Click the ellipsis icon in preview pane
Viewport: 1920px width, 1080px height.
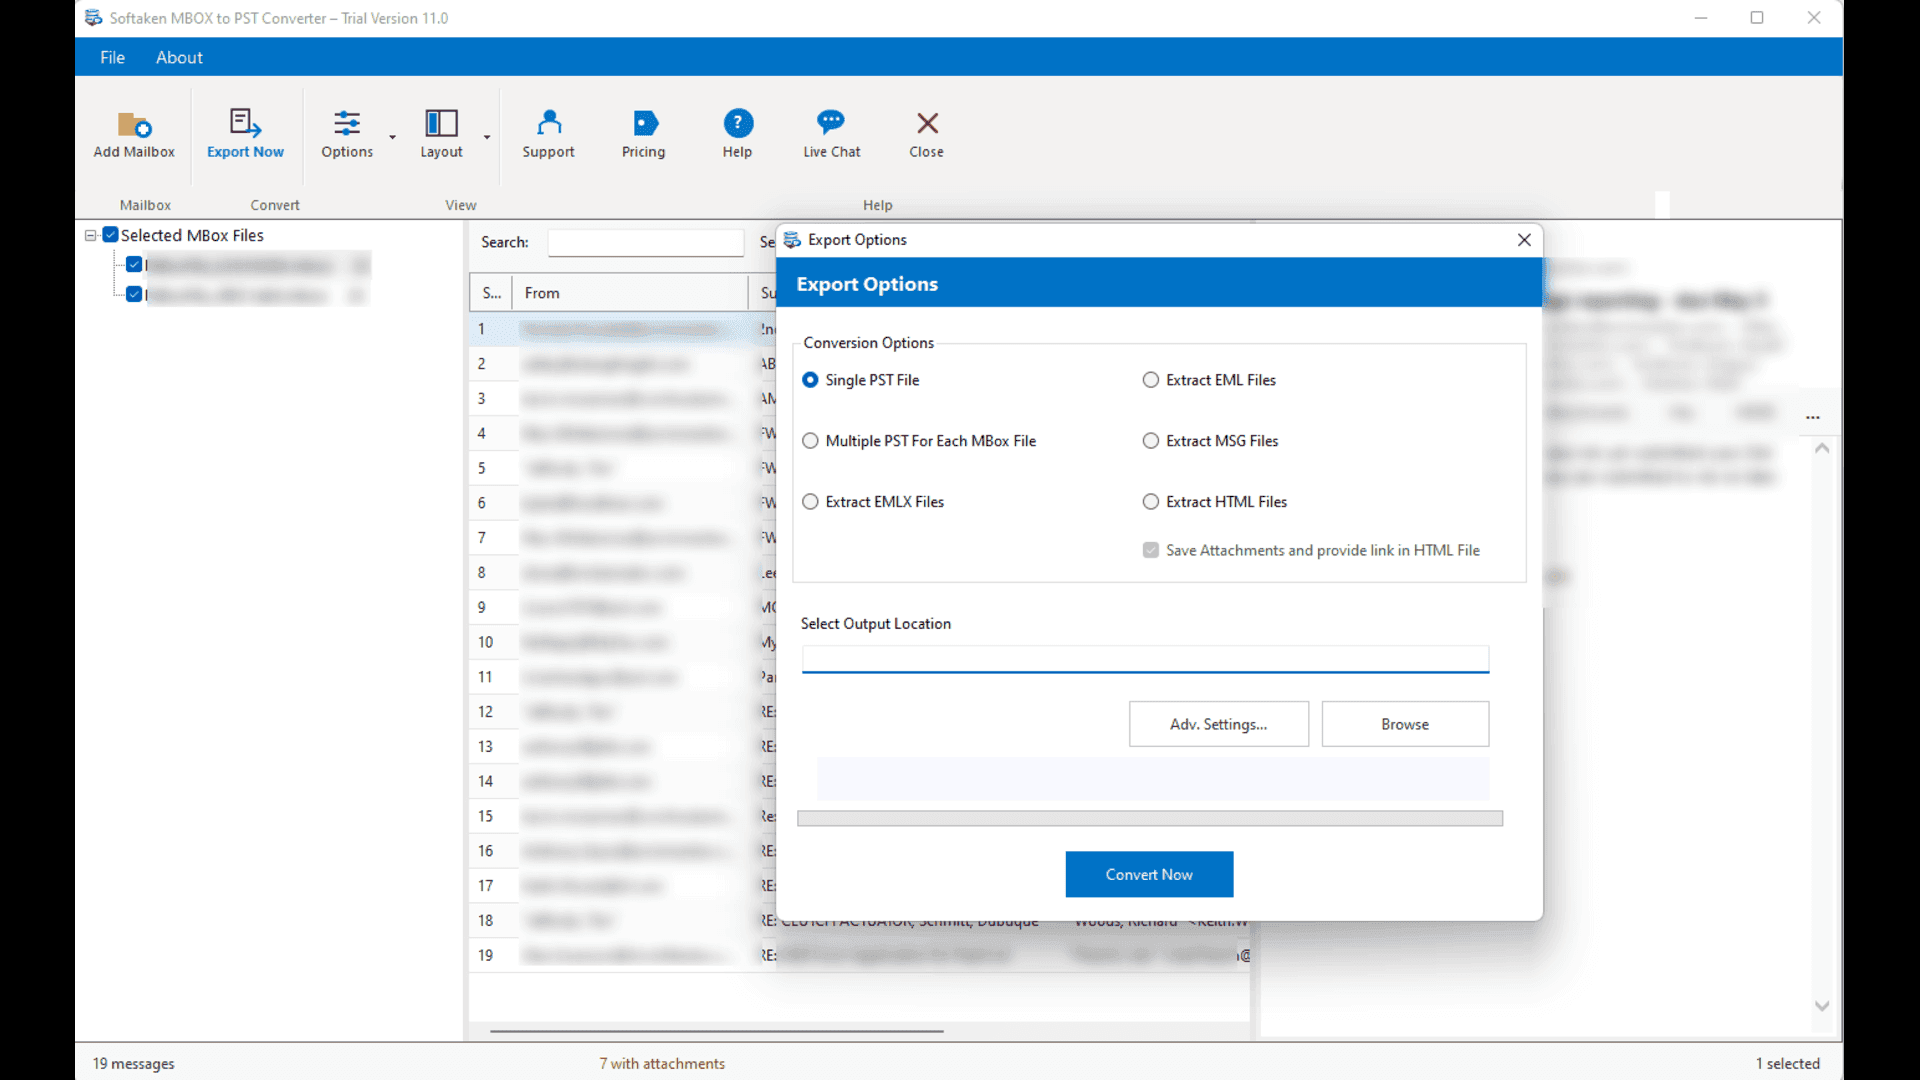coord(1813,417)
